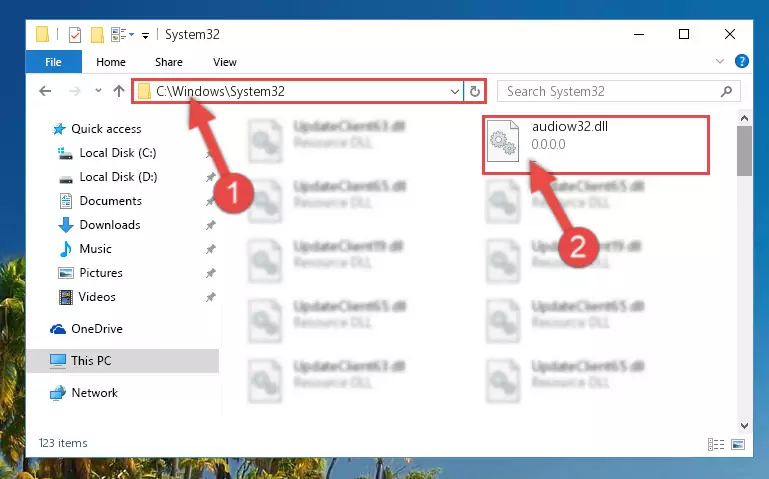Click the scrollbar up arrow
This screenshot has height=479, width=769.
click(x=744, y=118)
